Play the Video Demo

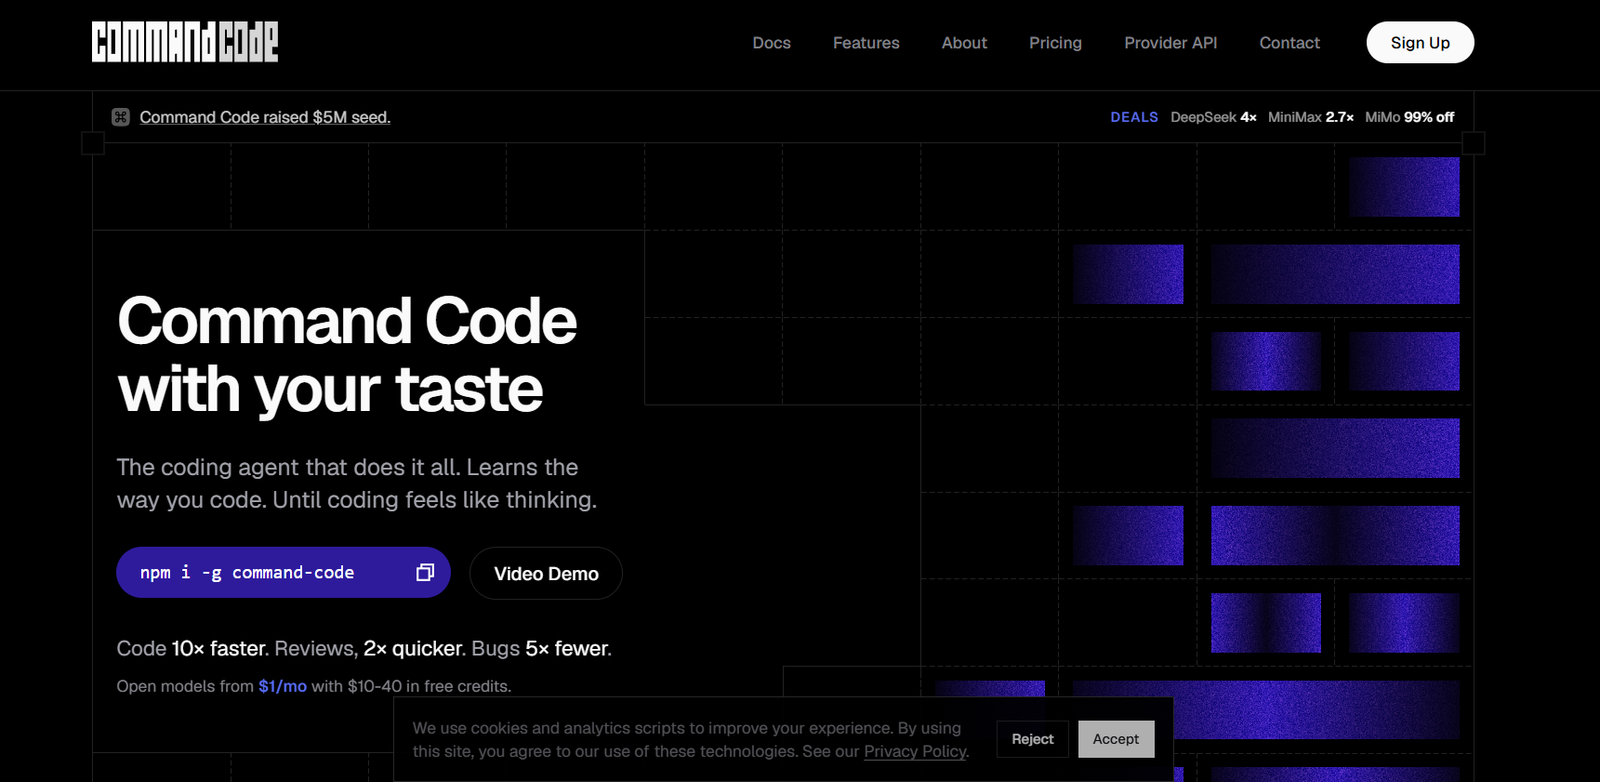tap(546, 573)
